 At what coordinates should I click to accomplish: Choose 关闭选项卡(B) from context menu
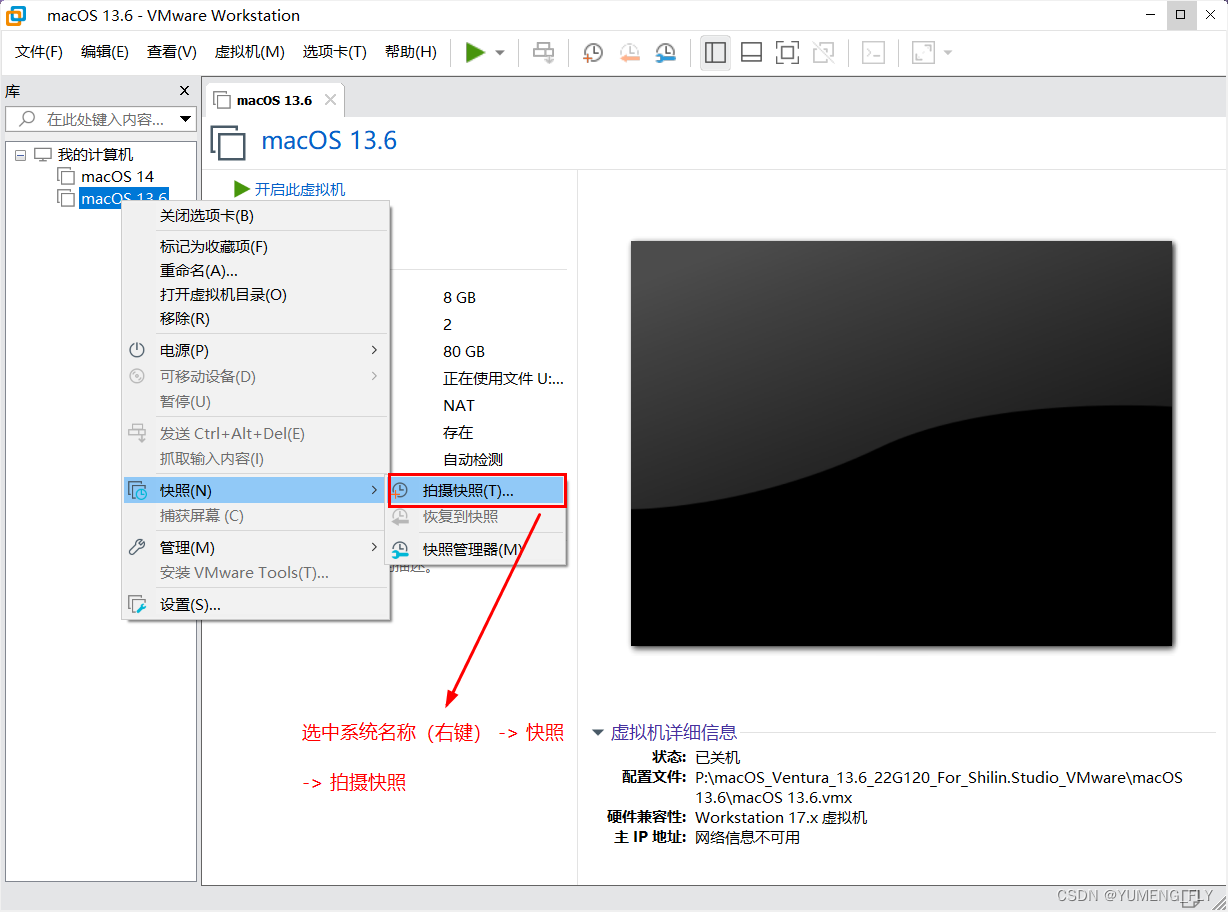[255, 215]
